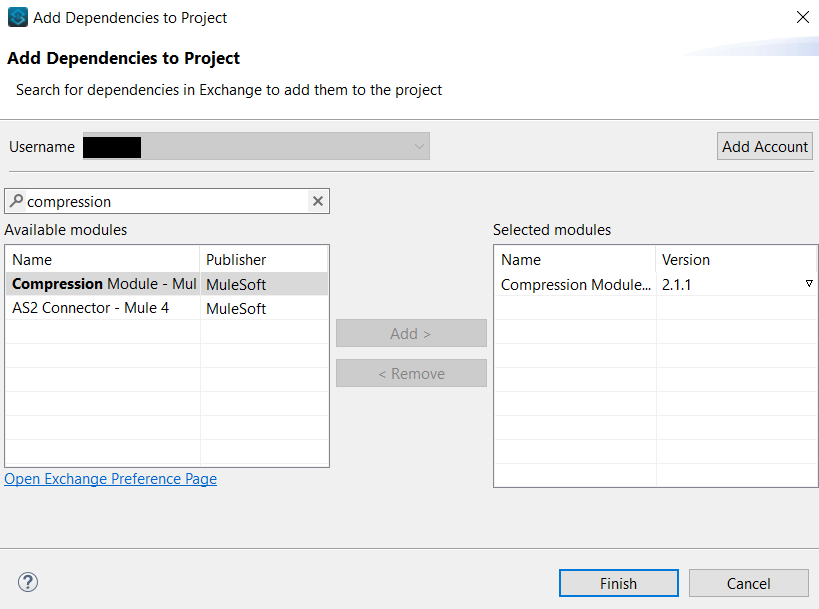This screenshot has width=819, height=609.
Task: Click the magnifier icon in search box
Action: [16, 201]
